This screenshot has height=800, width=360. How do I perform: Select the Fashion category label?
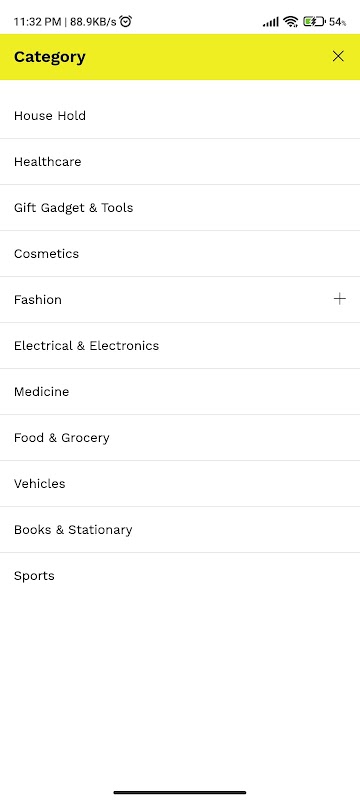pos(38,299)
